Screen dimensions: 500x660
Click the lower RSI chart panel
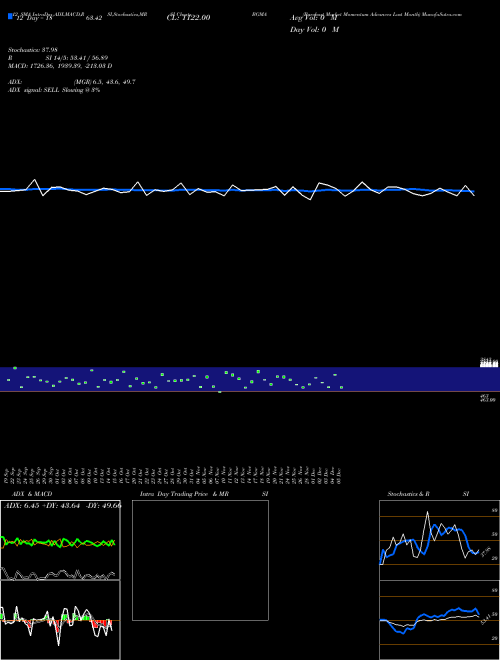439,620
